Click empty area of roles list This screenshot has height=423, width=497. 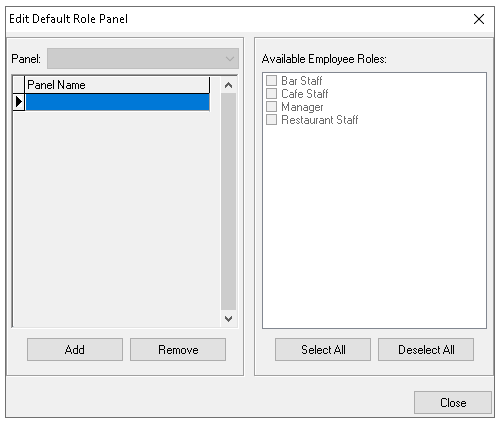click(374, 227)
